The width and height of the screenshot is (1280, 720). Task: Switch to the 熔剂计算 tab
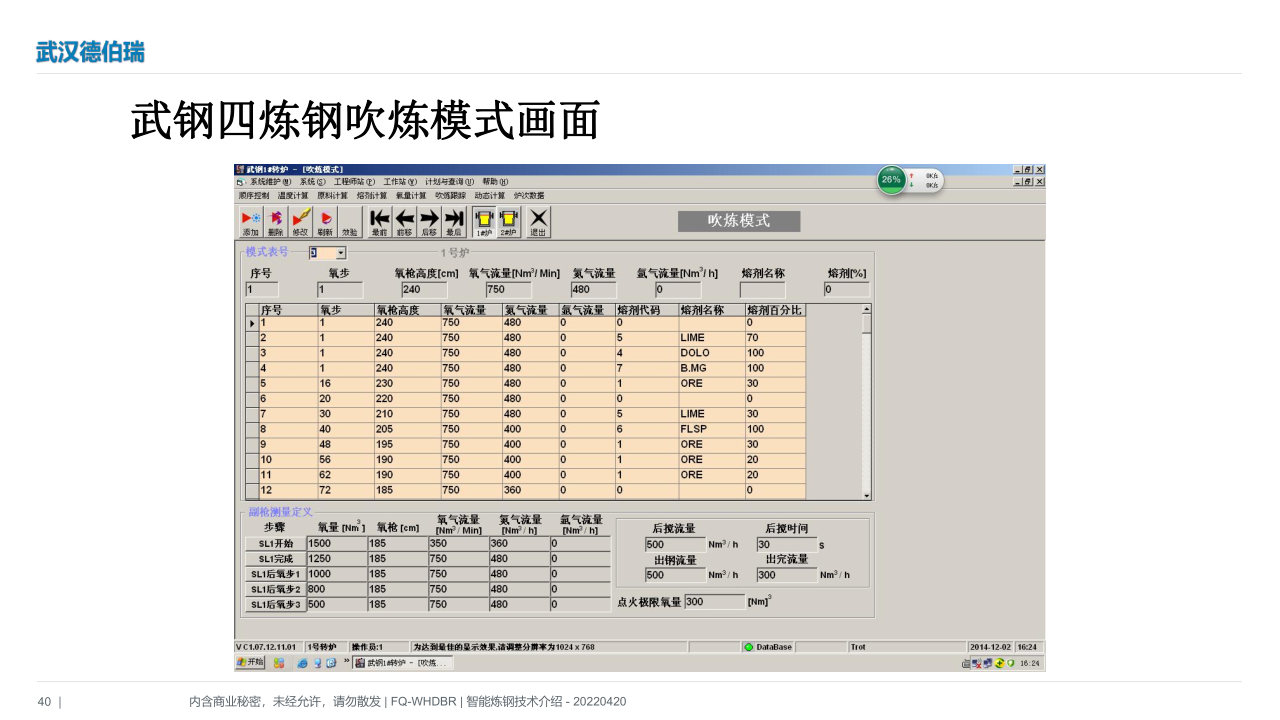(372, 195)
